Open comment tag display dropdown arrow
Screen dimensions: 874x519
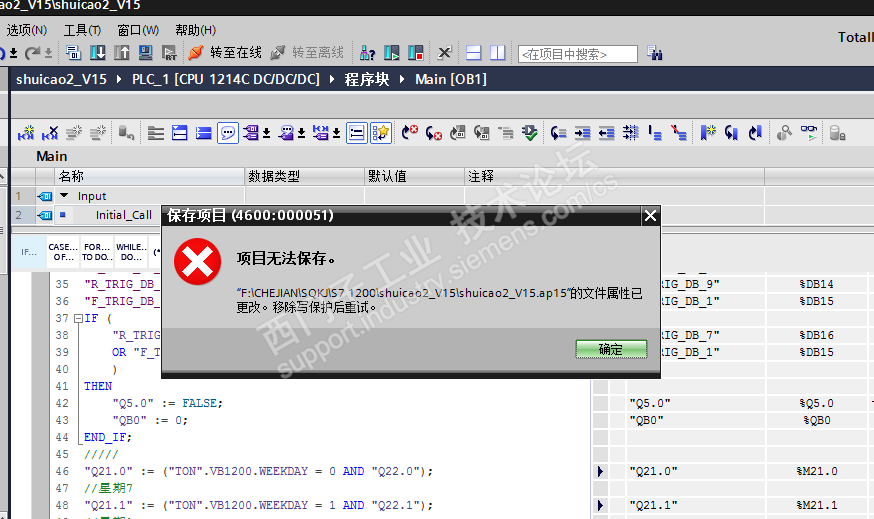pyautogui.click(x=302, y=133)
